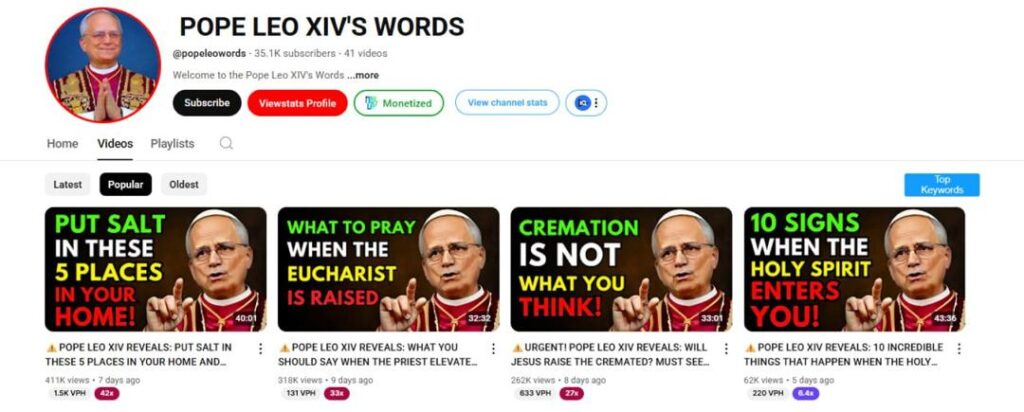This screenshot has height=412, width=1024.
Task: Select the Latest sort filter chip
Action: (68, 184)
